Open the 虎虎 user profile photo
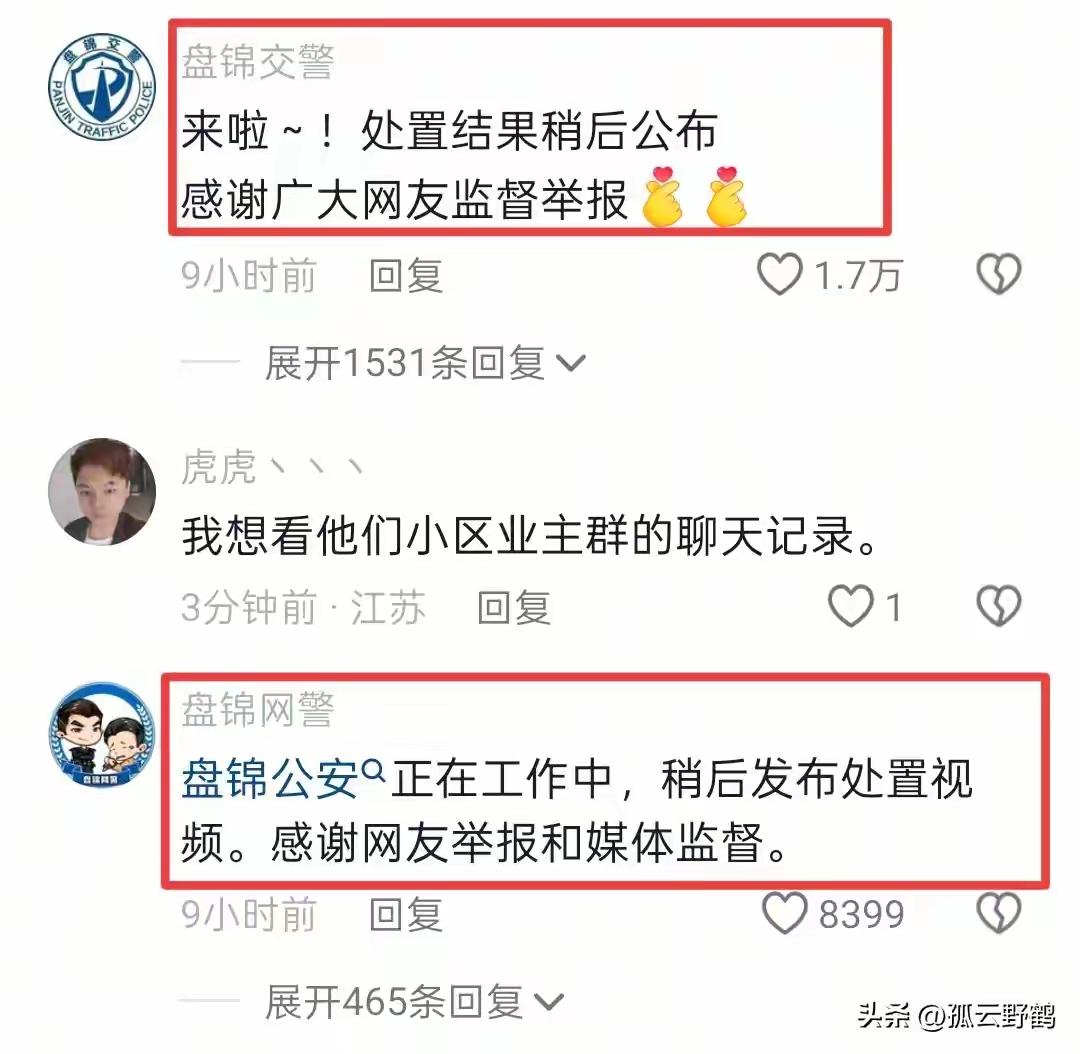Screen dimensions: 1080x1054 [x=102, y=492]
